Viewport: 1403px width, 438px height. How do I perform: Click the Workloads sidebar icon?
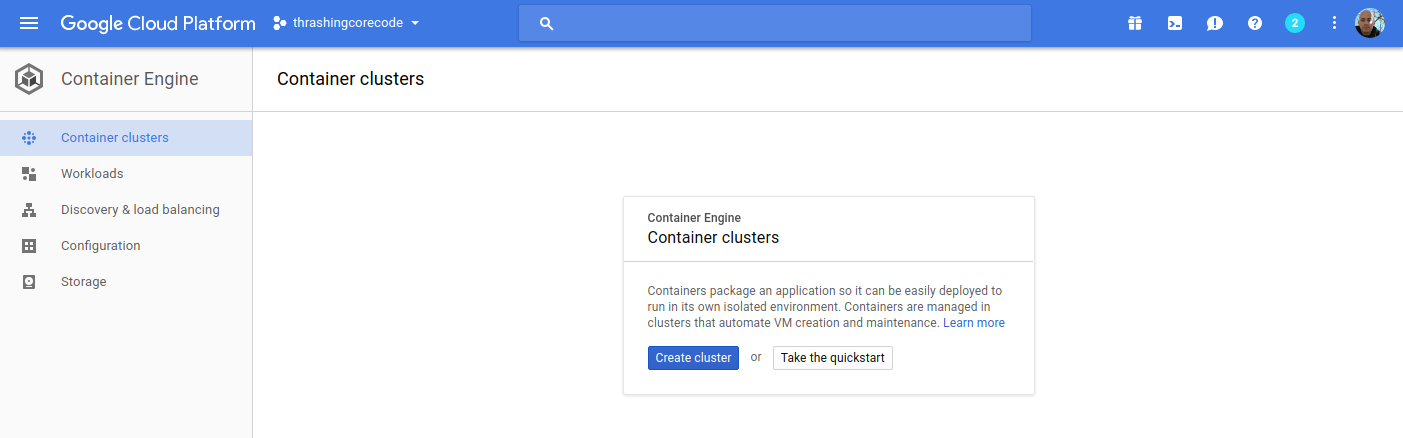[29, 174]
